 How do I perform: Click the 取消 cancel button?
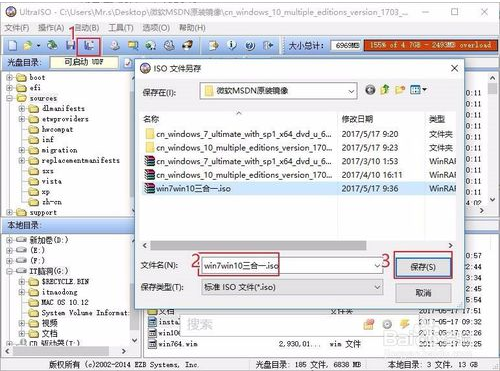click(423, 293)
